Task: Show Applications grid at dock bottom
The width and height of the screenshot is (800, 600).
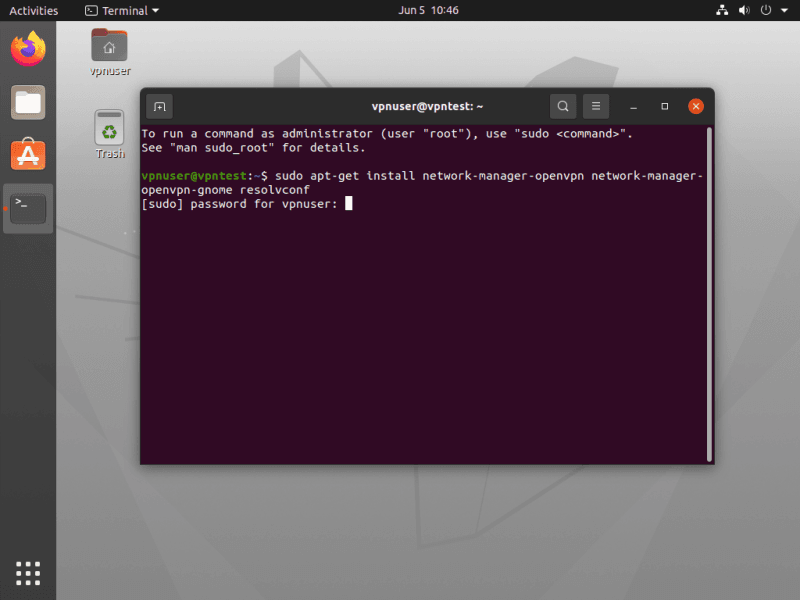Action: tap(28, 572)
